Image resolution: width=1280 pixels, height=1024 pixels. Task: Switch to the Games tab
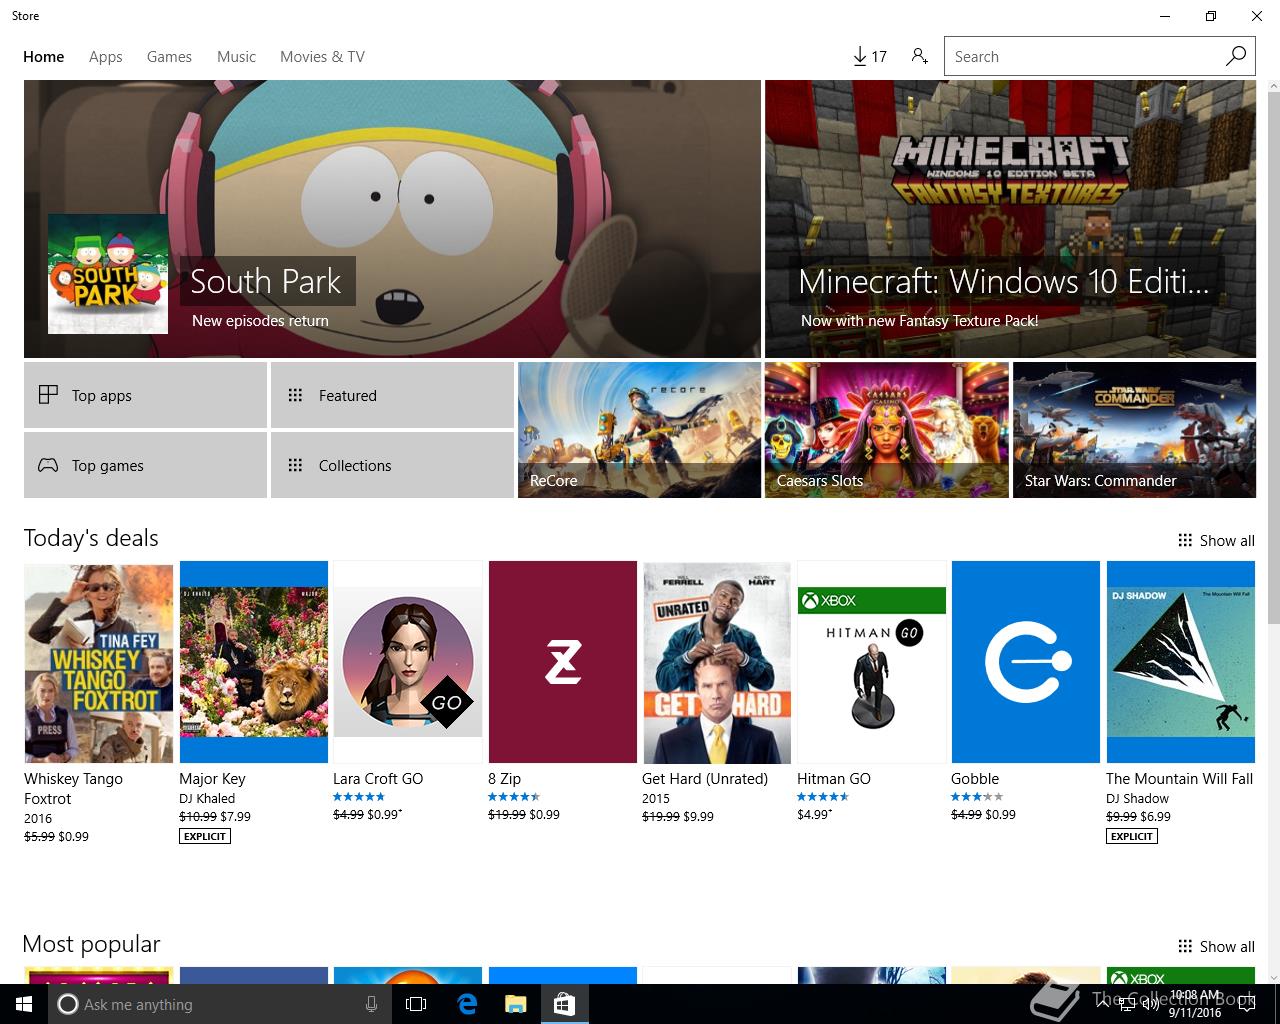click(x=169, y=57)
